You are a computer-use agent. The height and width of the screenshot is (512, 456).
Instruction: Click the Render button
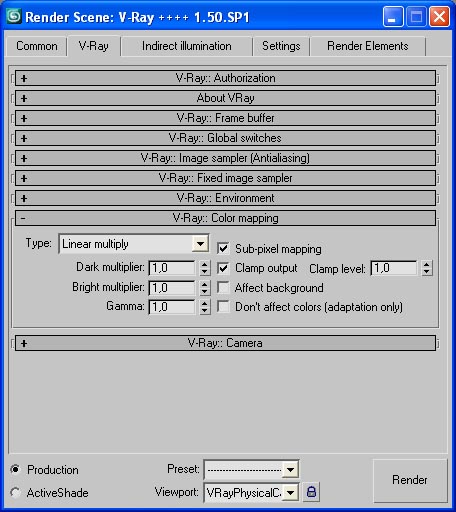coord(410,480)
